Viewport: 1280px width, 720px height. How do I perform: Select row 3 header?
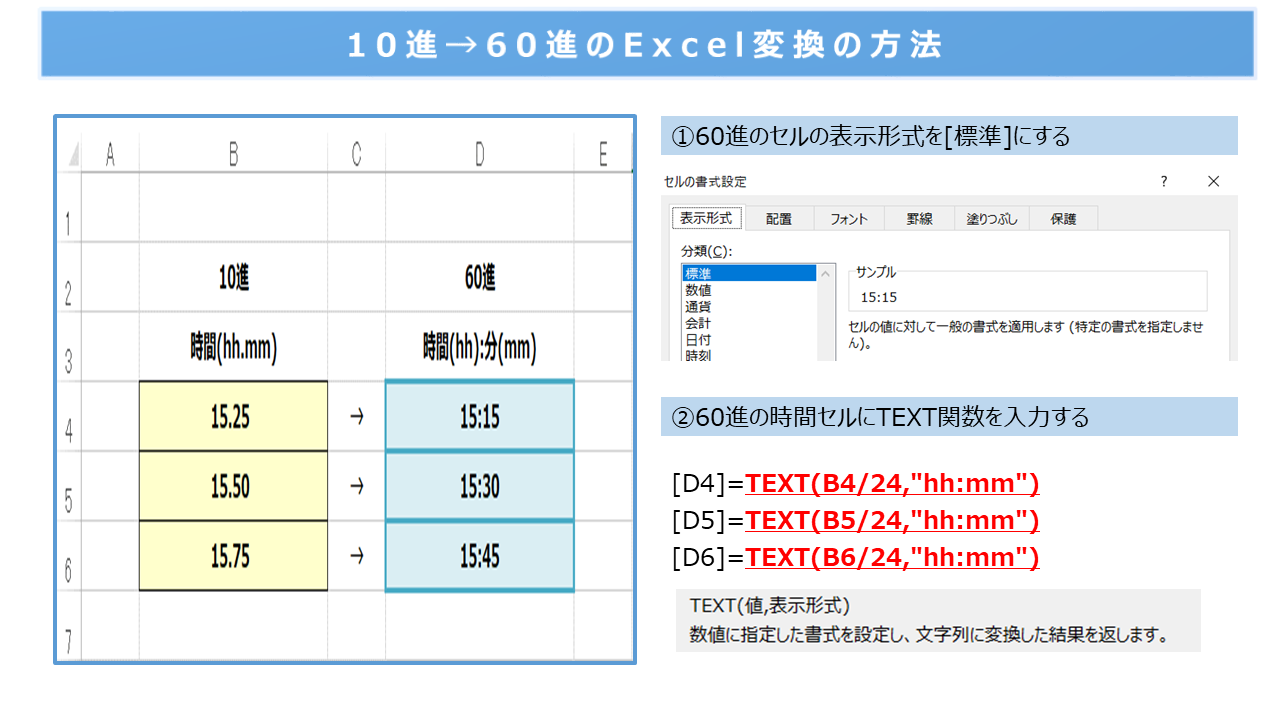pyautogui.click(x=69, y=346)
